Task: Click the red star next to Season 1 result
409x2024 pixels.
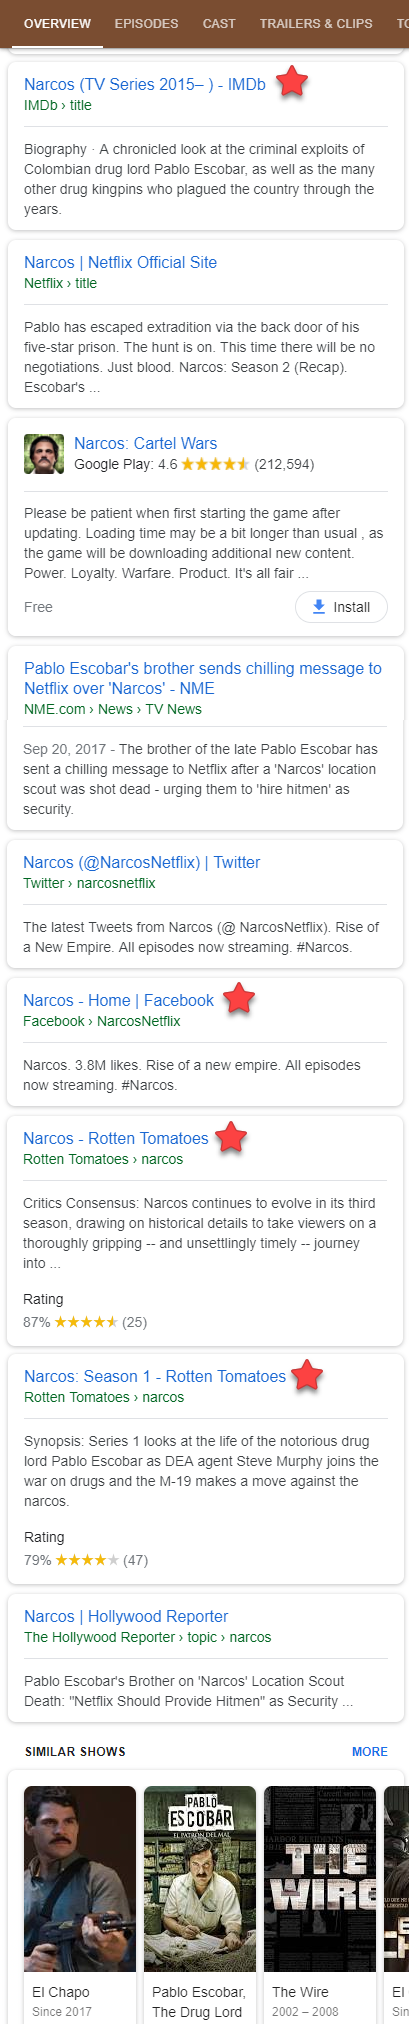Action: [307, 1375]
